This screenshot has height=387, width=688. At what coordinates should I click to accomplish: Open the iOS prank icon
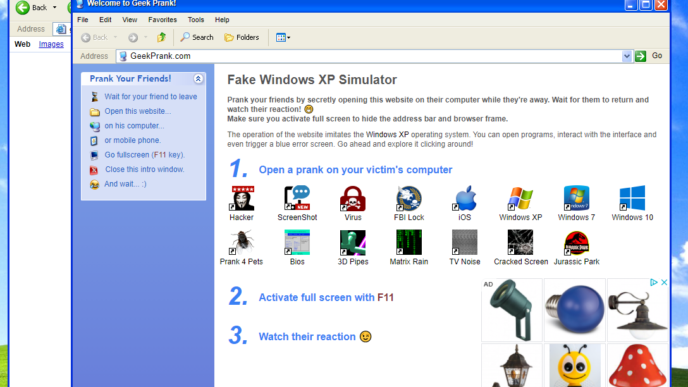click(465, 198)
